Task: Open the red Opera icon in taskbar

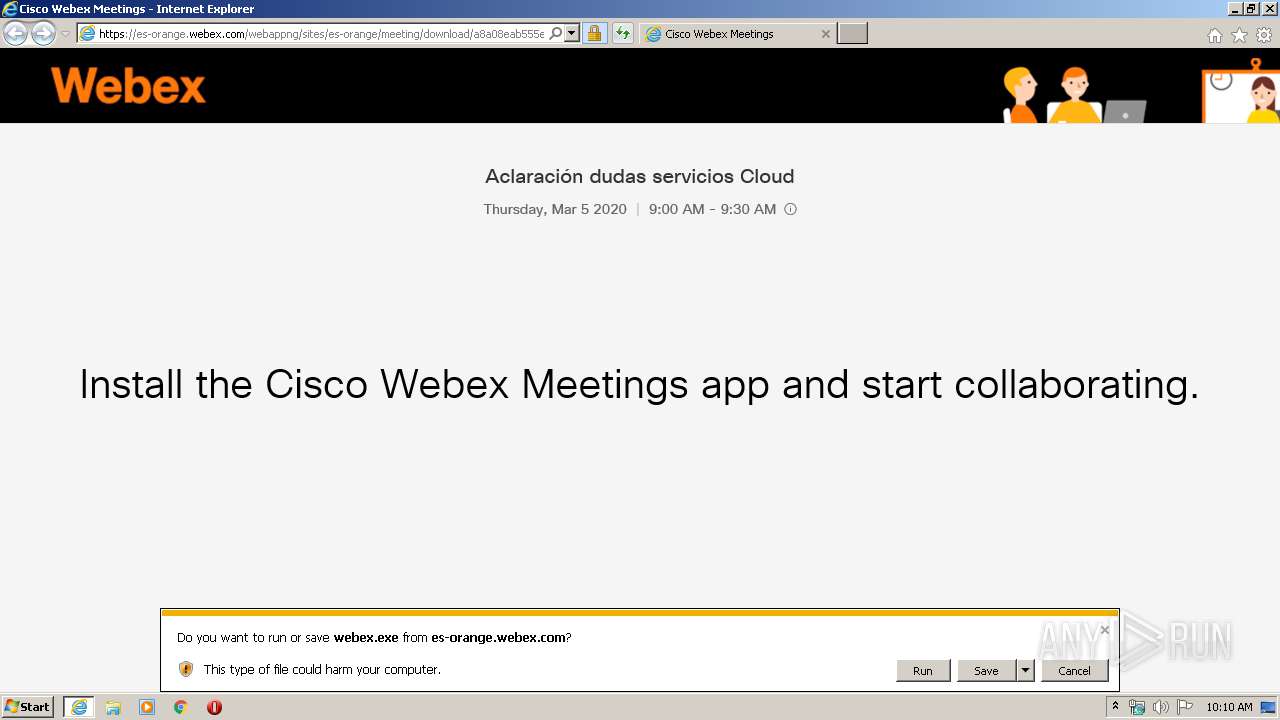Action: (214, 707)
